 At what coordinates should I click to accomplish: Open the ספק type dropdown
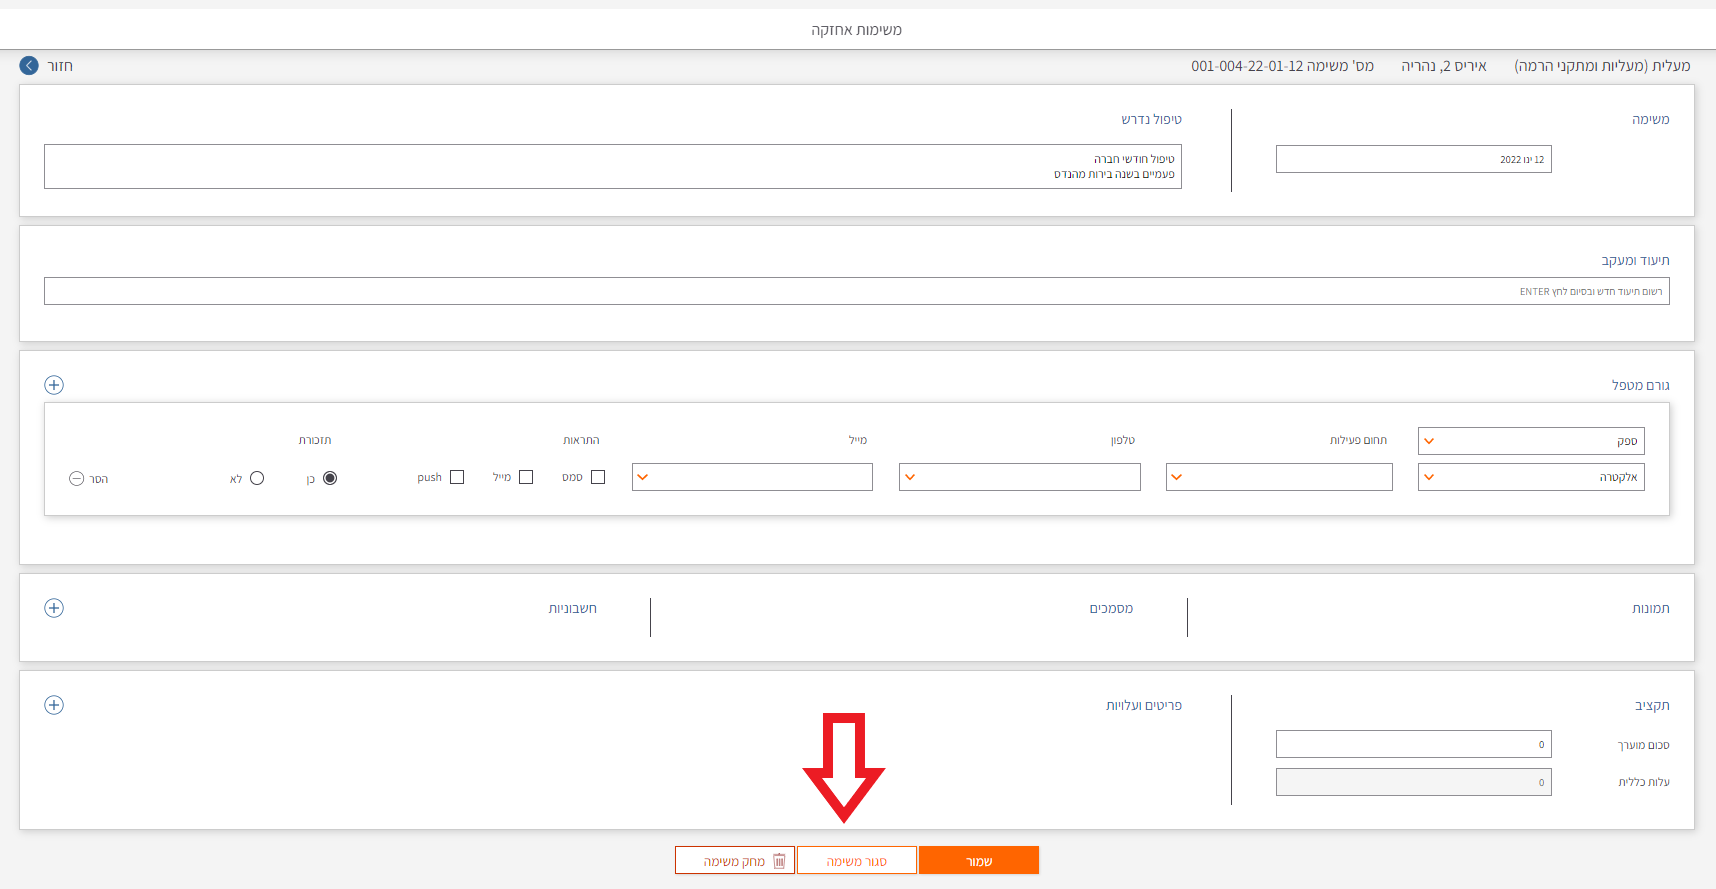(x=1530, y=441)
